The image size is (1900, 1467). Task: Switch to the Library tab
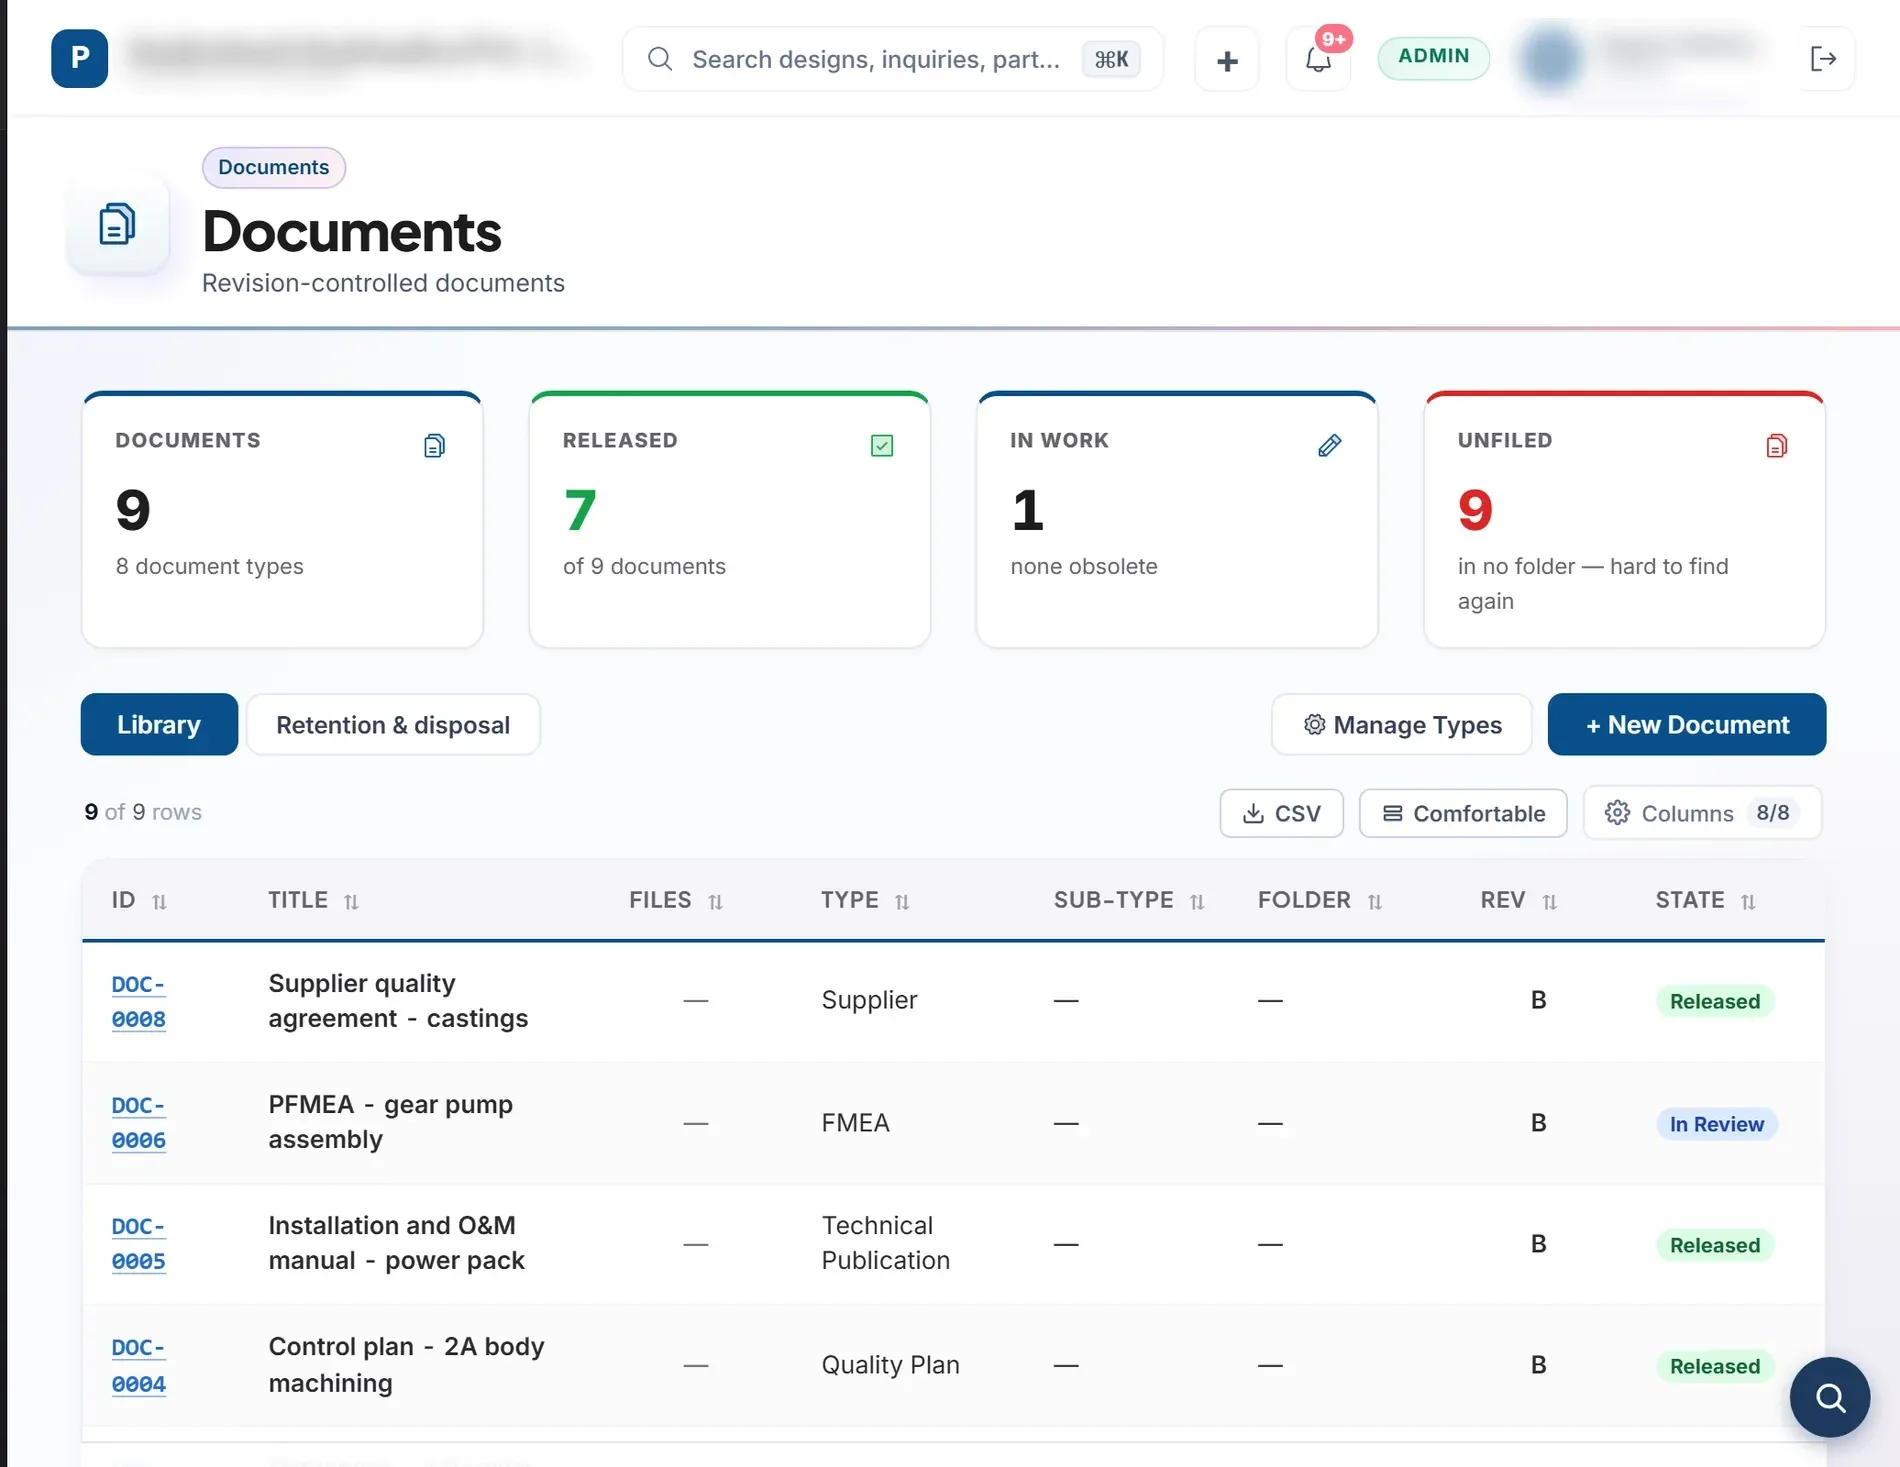click(159, 724)
